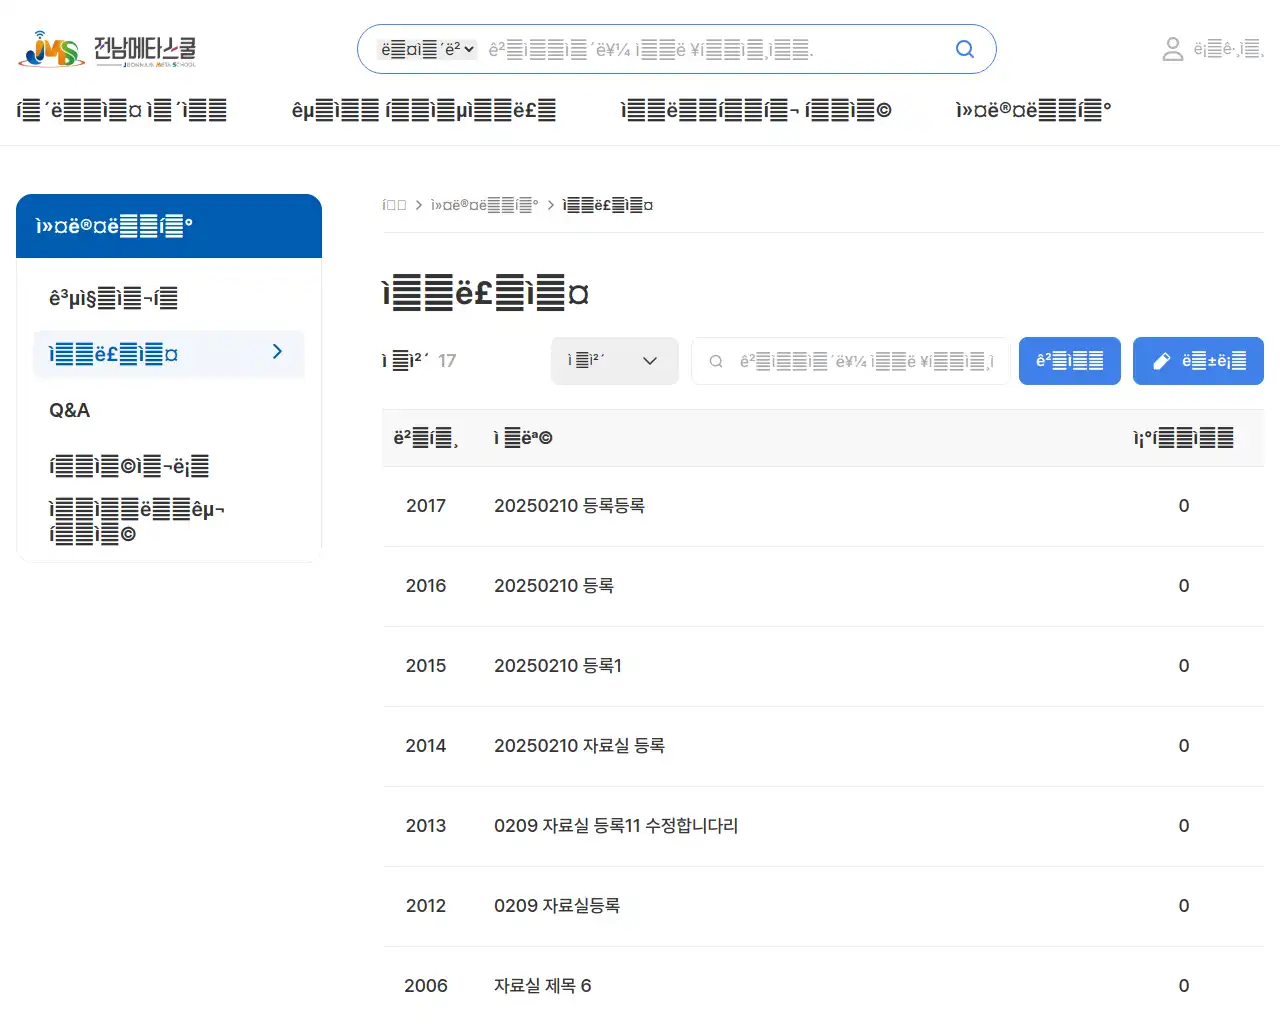Click row number 2016

(x=426, y=586)
